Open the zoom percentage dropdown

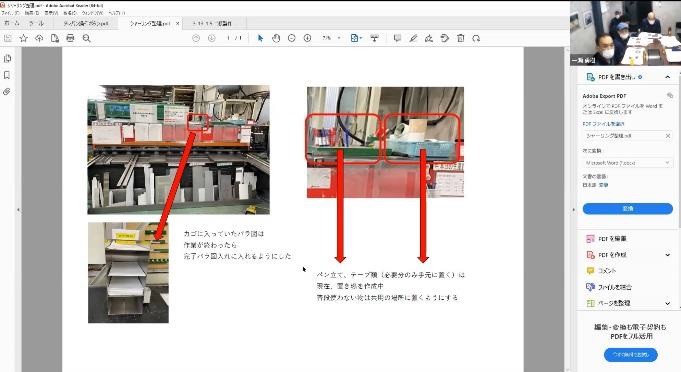coord(332,38)
